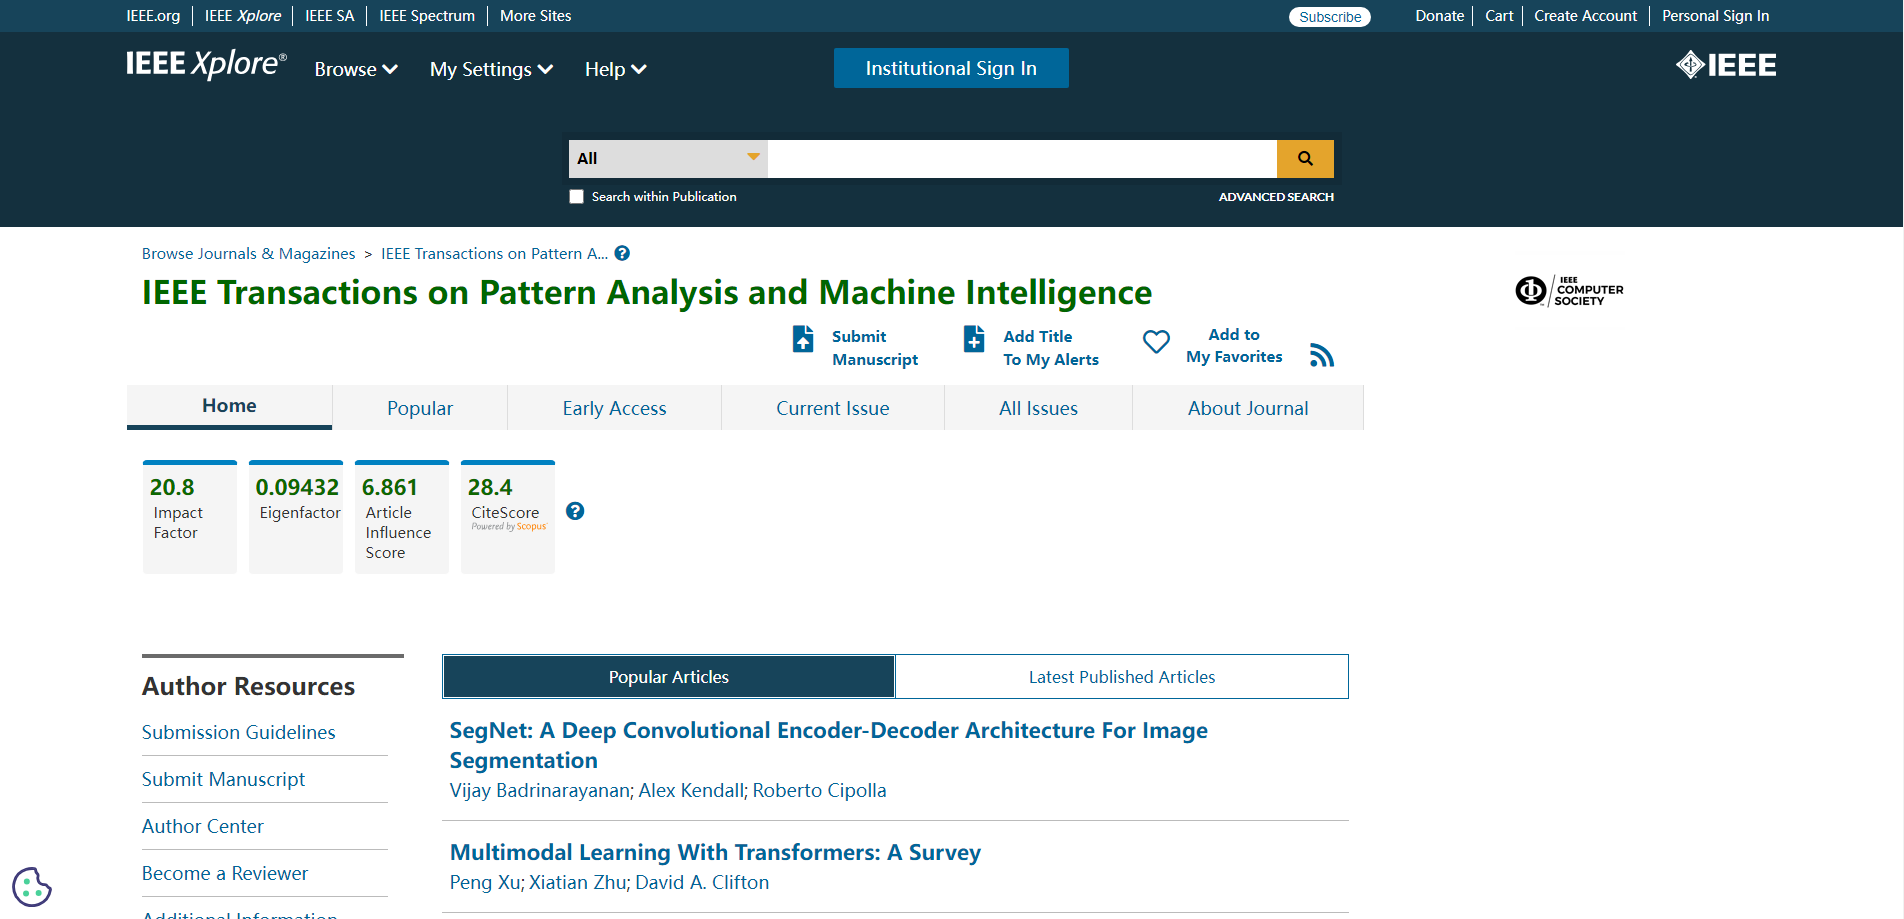Click the Subscribe button in top bar
1904x919 pixels.
click(x=1329, y=17)
